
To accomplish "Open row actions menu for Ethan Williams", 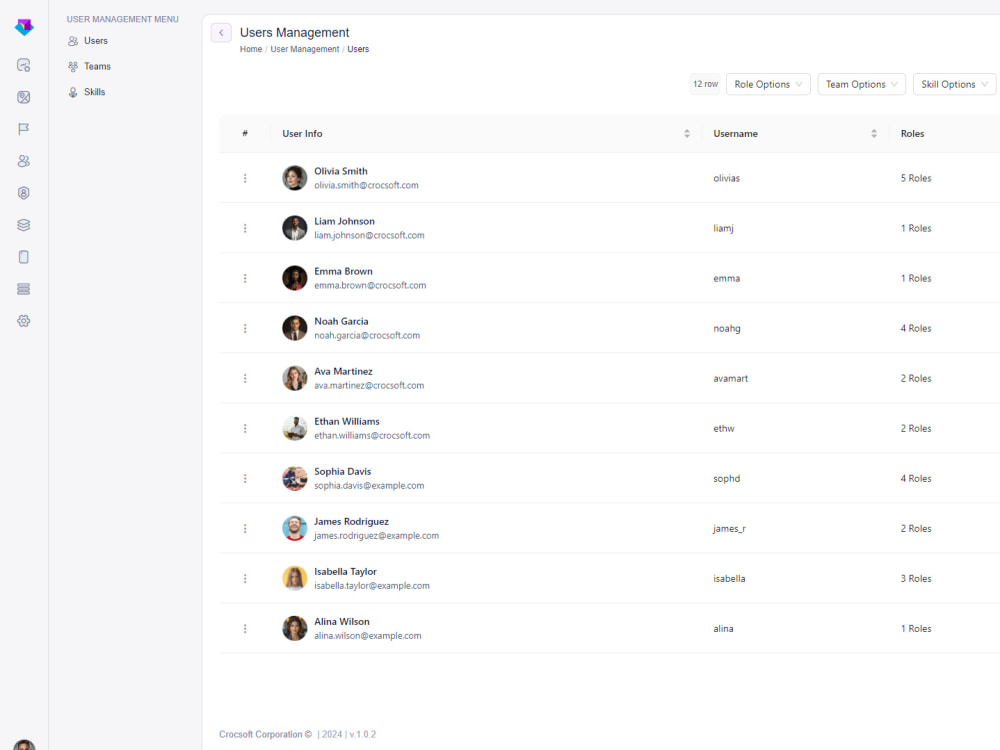I will point(245,429).
